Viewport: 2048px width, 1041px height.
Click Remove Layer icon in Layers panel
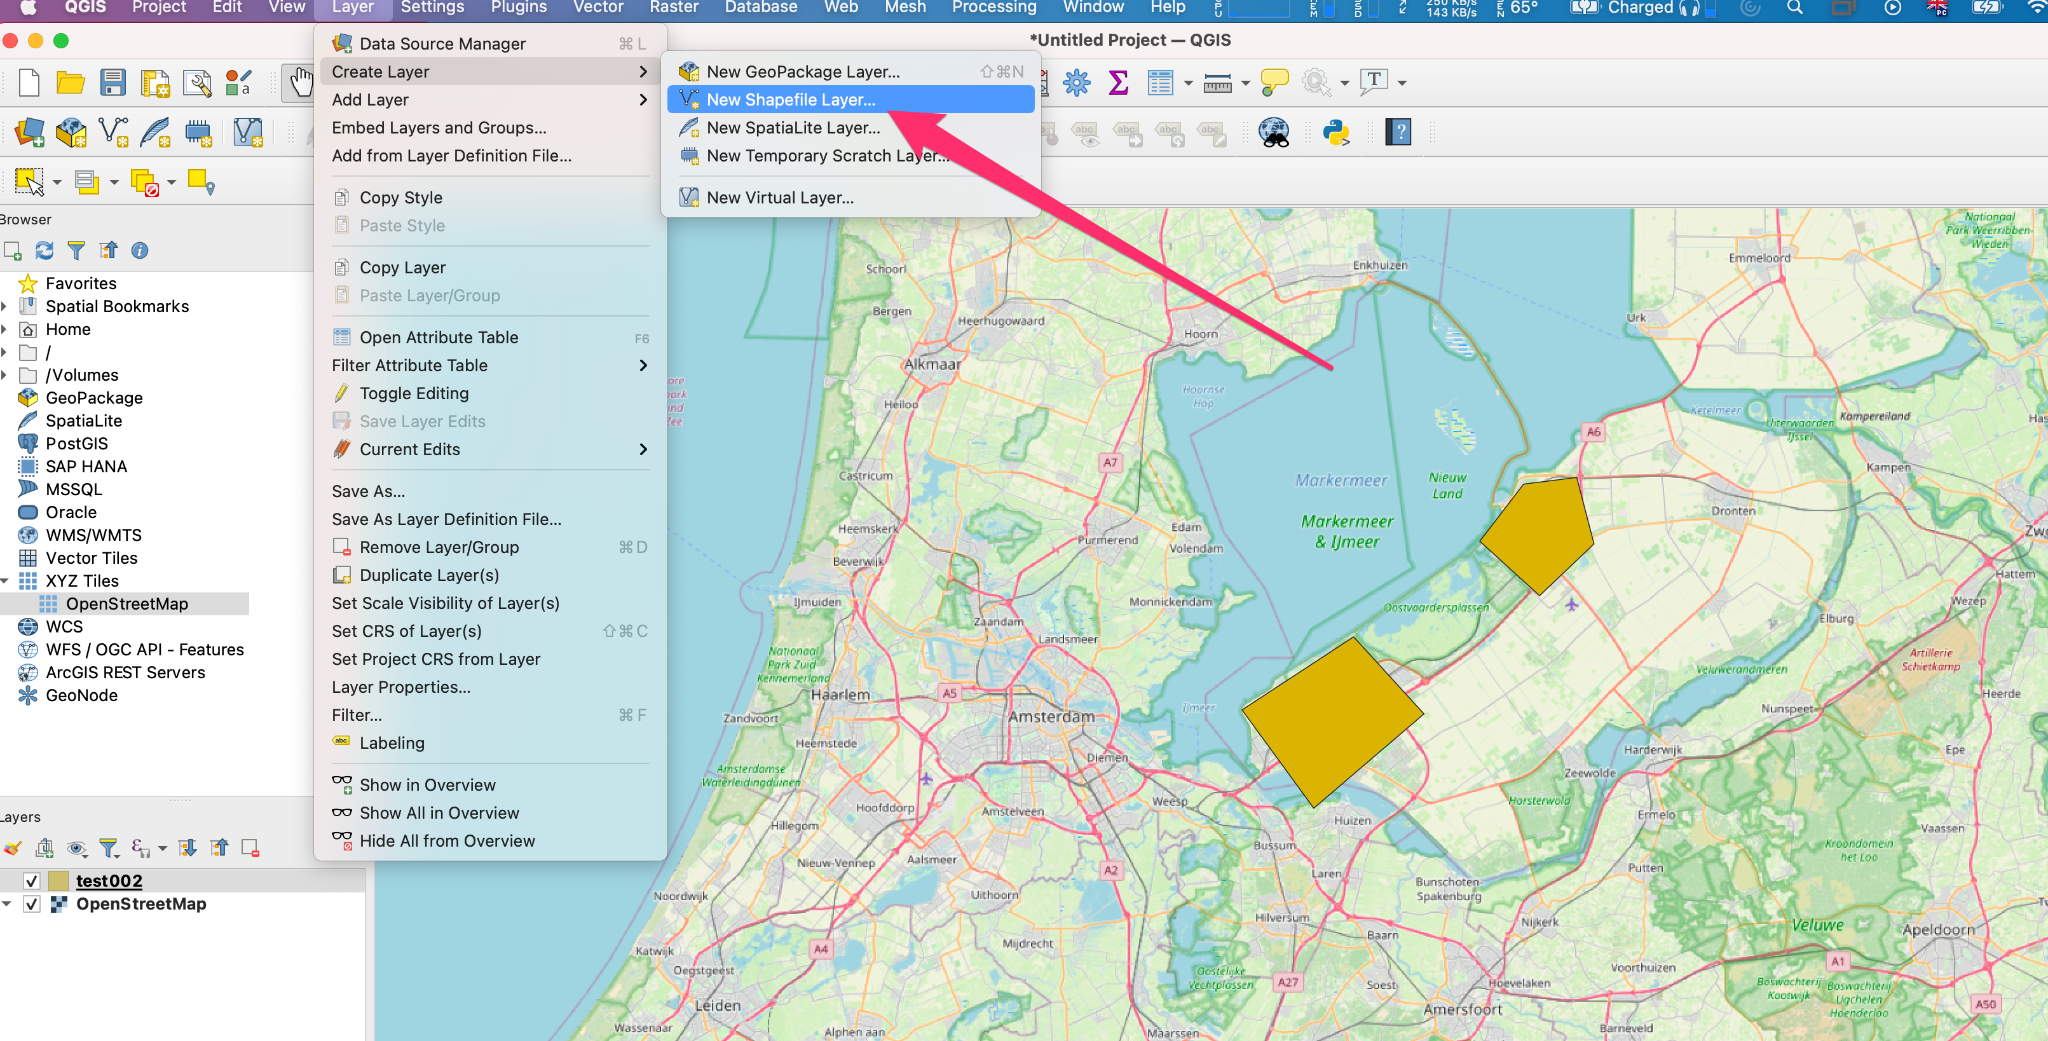(250, 849)
